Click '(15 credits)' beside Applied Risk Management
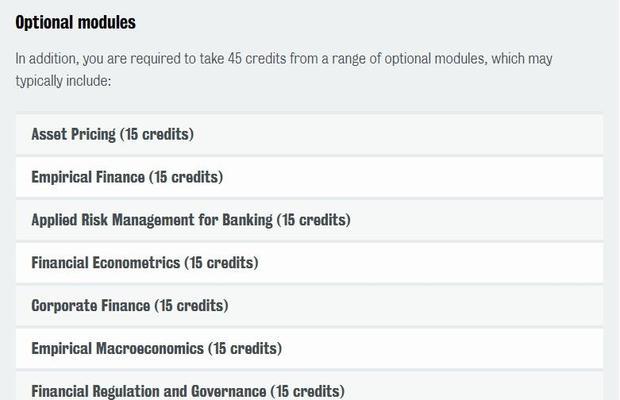Screen dimensions: 620x400 point(314,220)
